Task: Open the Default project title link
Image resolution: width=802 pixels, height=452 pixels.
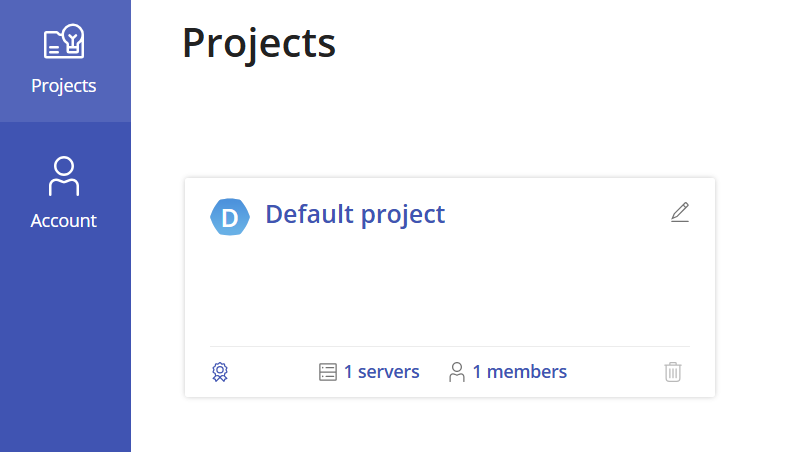Action: [355, 214]
